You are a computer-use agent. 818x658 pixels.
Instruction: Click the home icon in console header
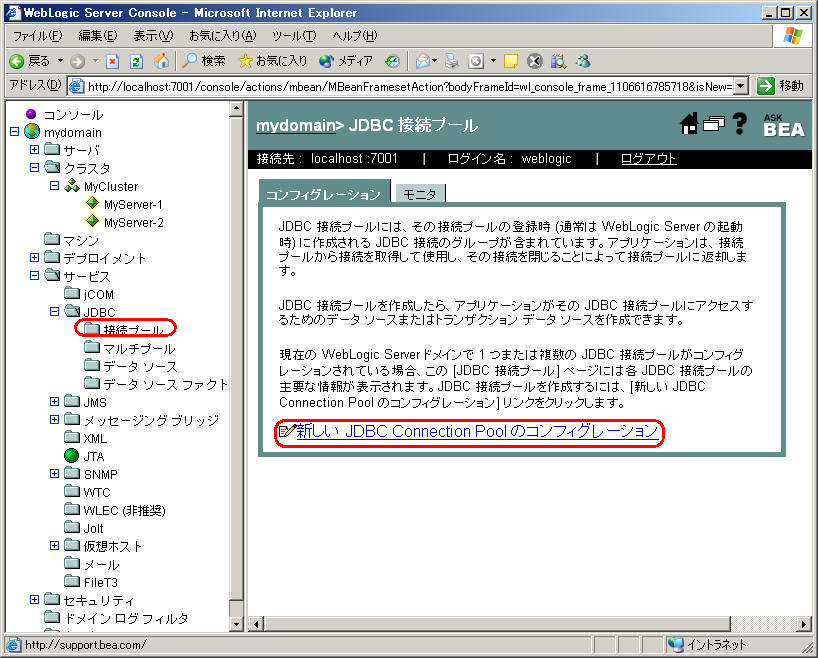pos(689,123)
